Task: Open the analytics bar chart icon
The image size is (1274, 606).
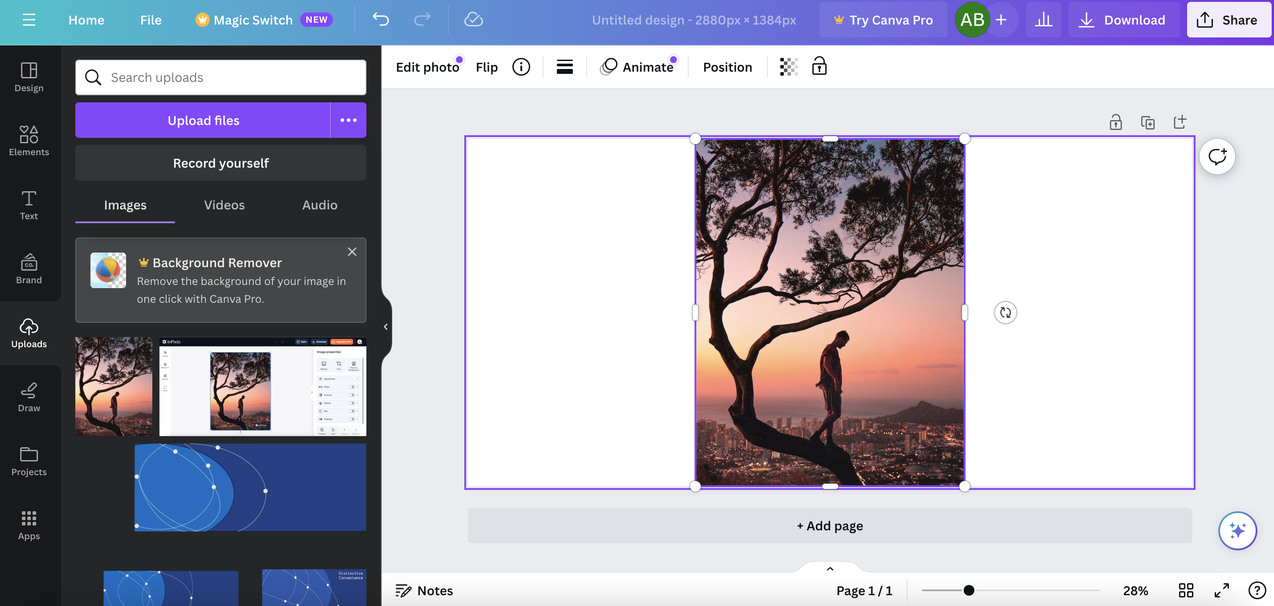Action: point(1043,20)
